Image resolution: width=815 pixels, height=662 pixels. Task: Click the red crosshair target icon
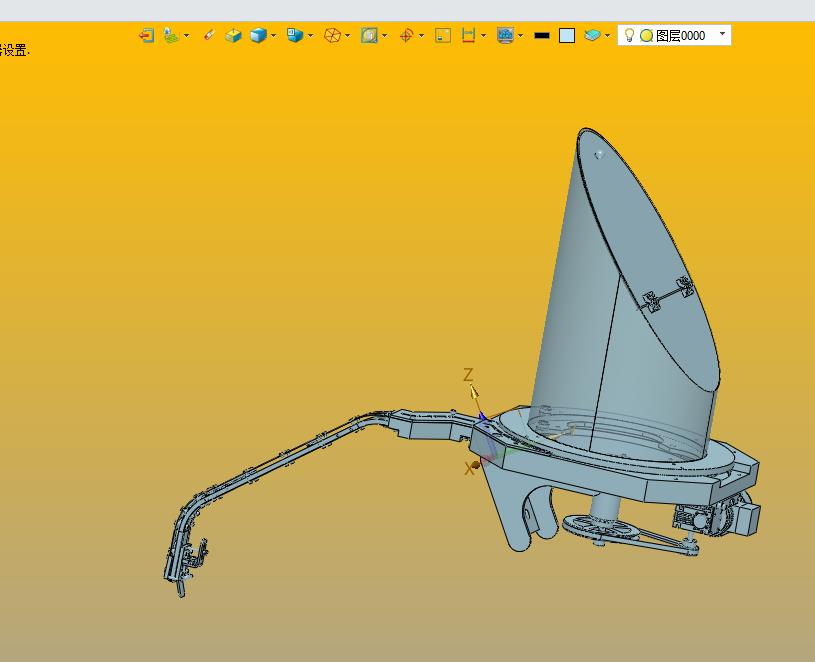click(406, 35)
